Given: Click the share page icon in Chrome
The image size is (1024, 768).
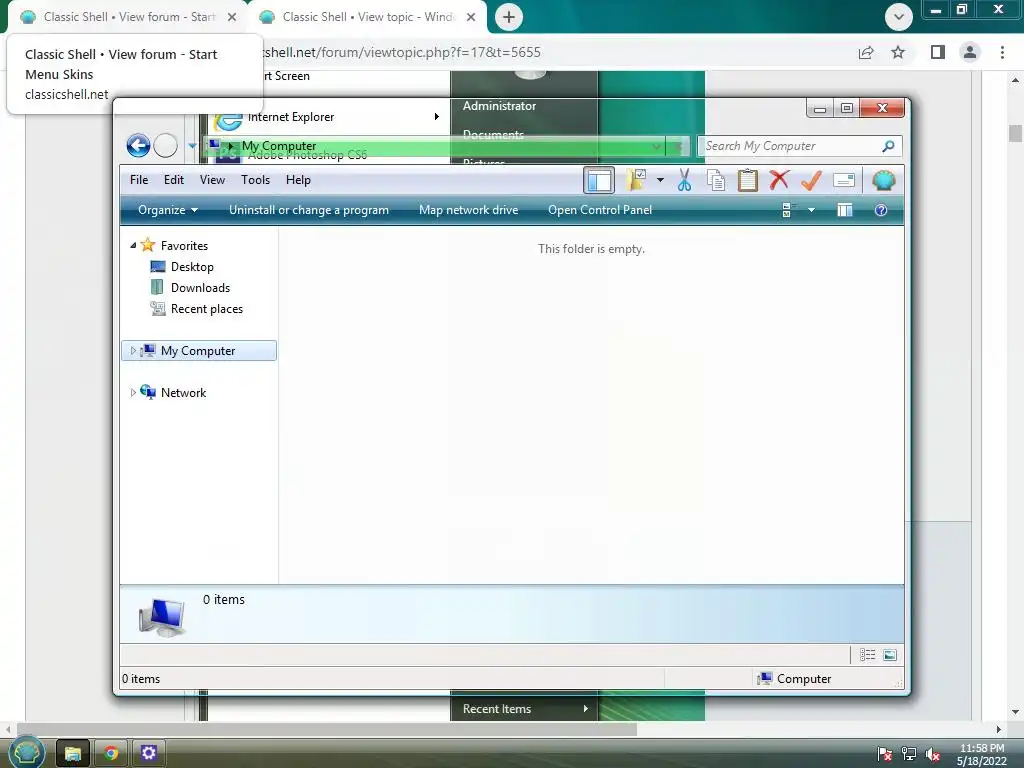Looking at the screenshot, I should (x=866, y=52).
